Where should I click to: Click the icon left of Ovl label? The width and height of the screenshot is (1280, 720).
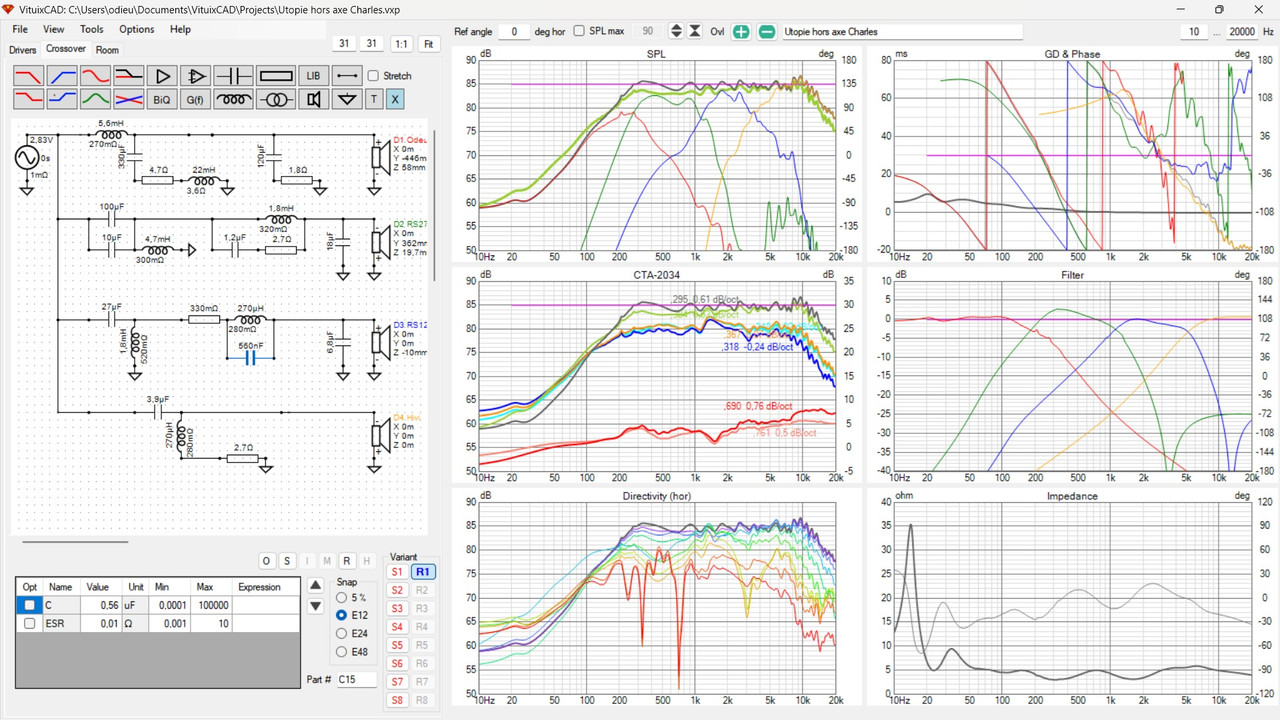tap(695, 32)
